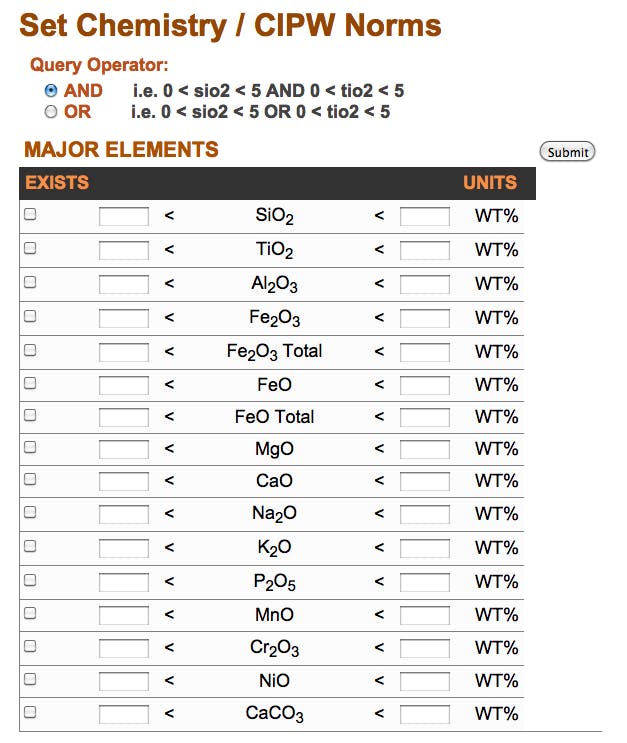Image resolution: width=627 pixels, height=743 pixels.
Task: Check the SiO2 exists checkbox
Action: (x=30, y=214)
